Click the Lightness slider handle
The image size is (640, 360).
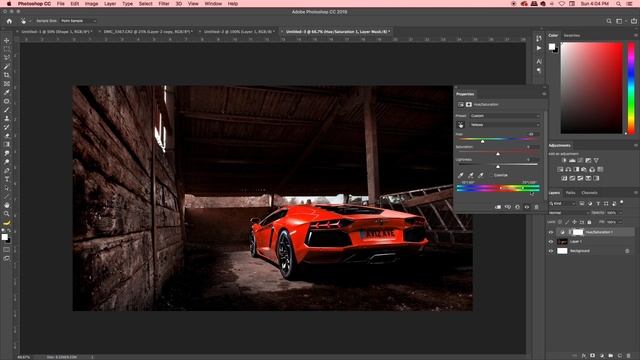click(x=498, y=166)
